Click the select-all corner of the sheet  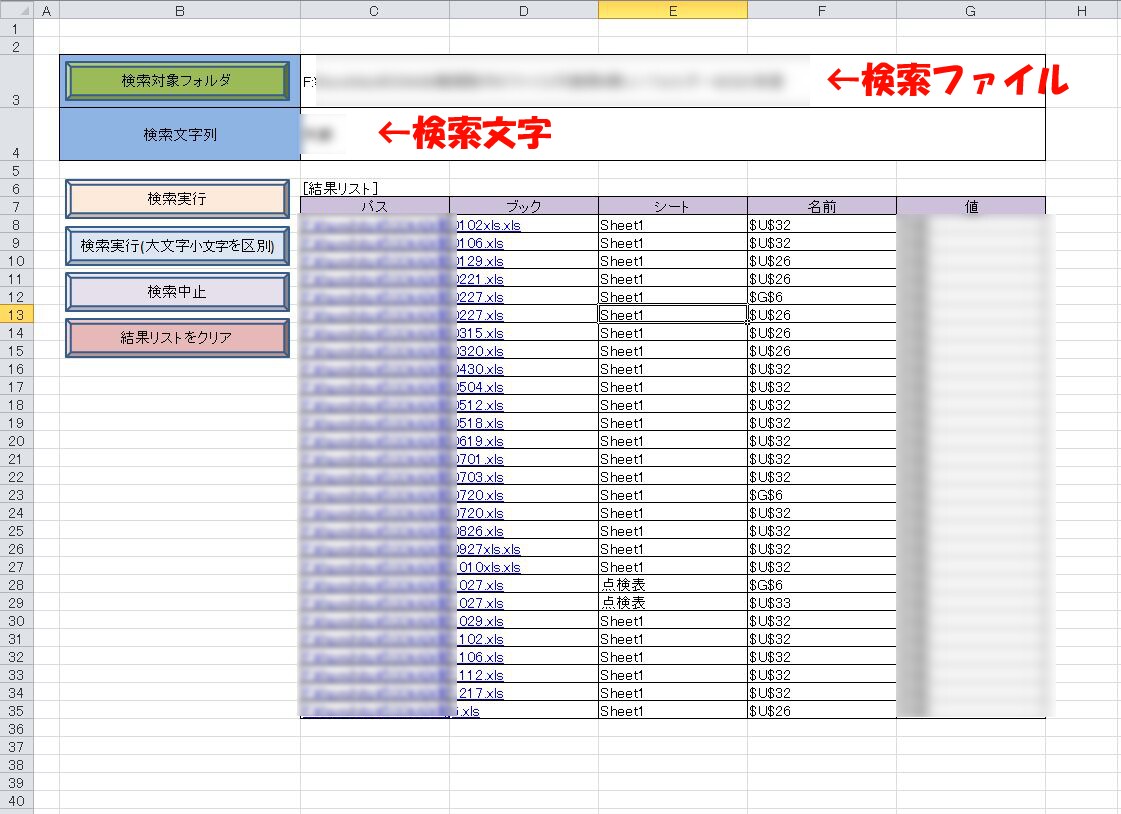16,10
